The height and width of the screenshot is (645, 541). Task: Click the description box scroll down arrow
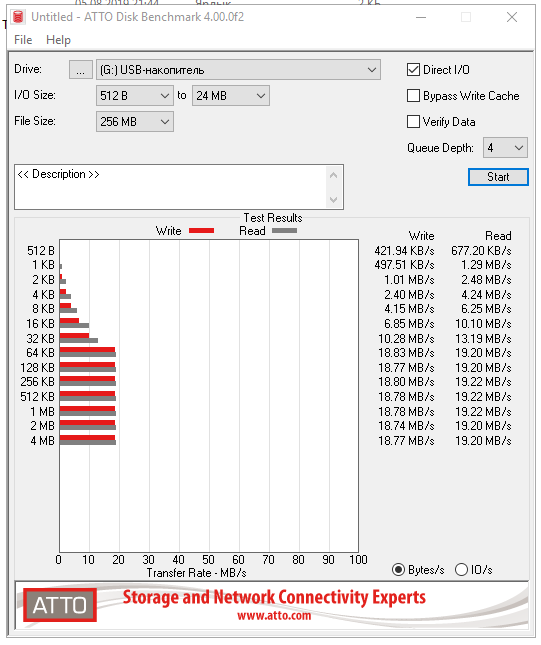coord(334,200)
